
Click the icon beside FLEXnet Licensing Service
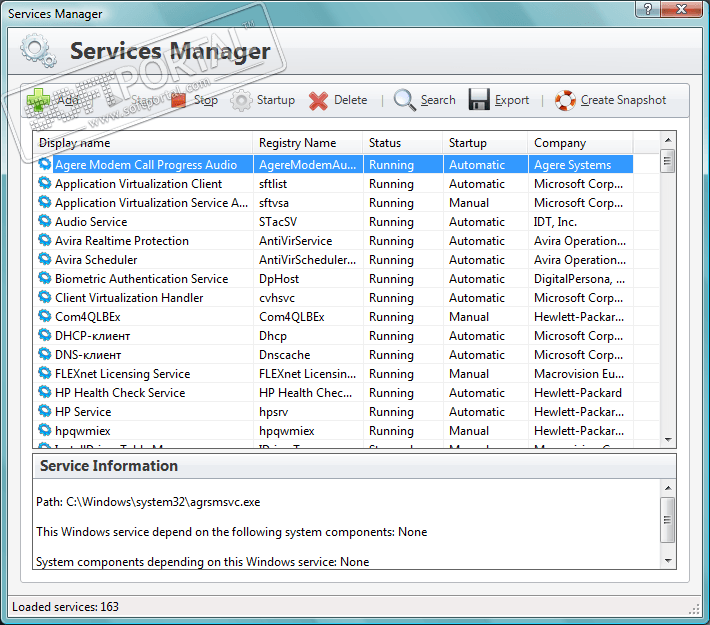coord(44,373)
